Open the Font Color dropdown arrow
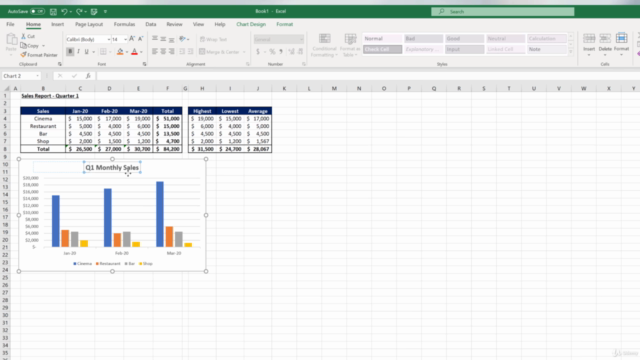The image size is (640, 360). (x=141, y=52)
